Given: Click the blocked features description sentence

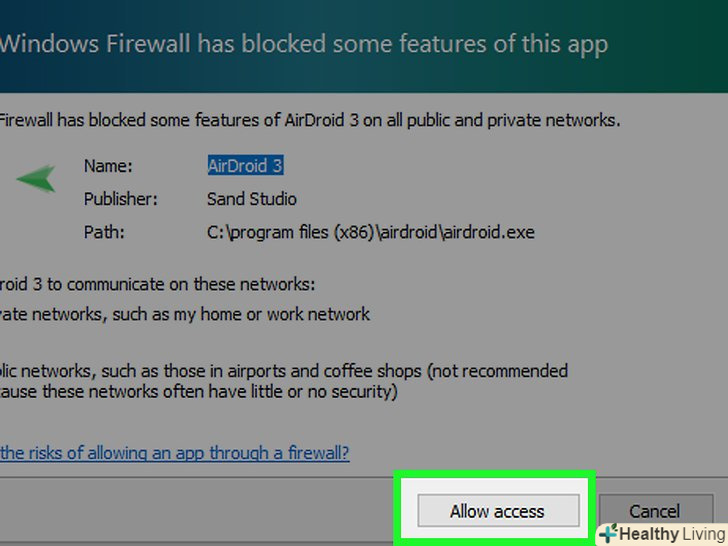Looking at the screenshot, I should click(x=310, y=120).
